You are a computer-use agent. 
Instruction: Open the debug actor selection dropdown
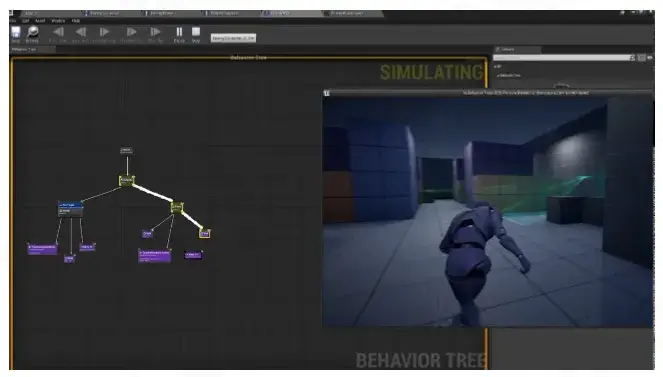[233, 38]
